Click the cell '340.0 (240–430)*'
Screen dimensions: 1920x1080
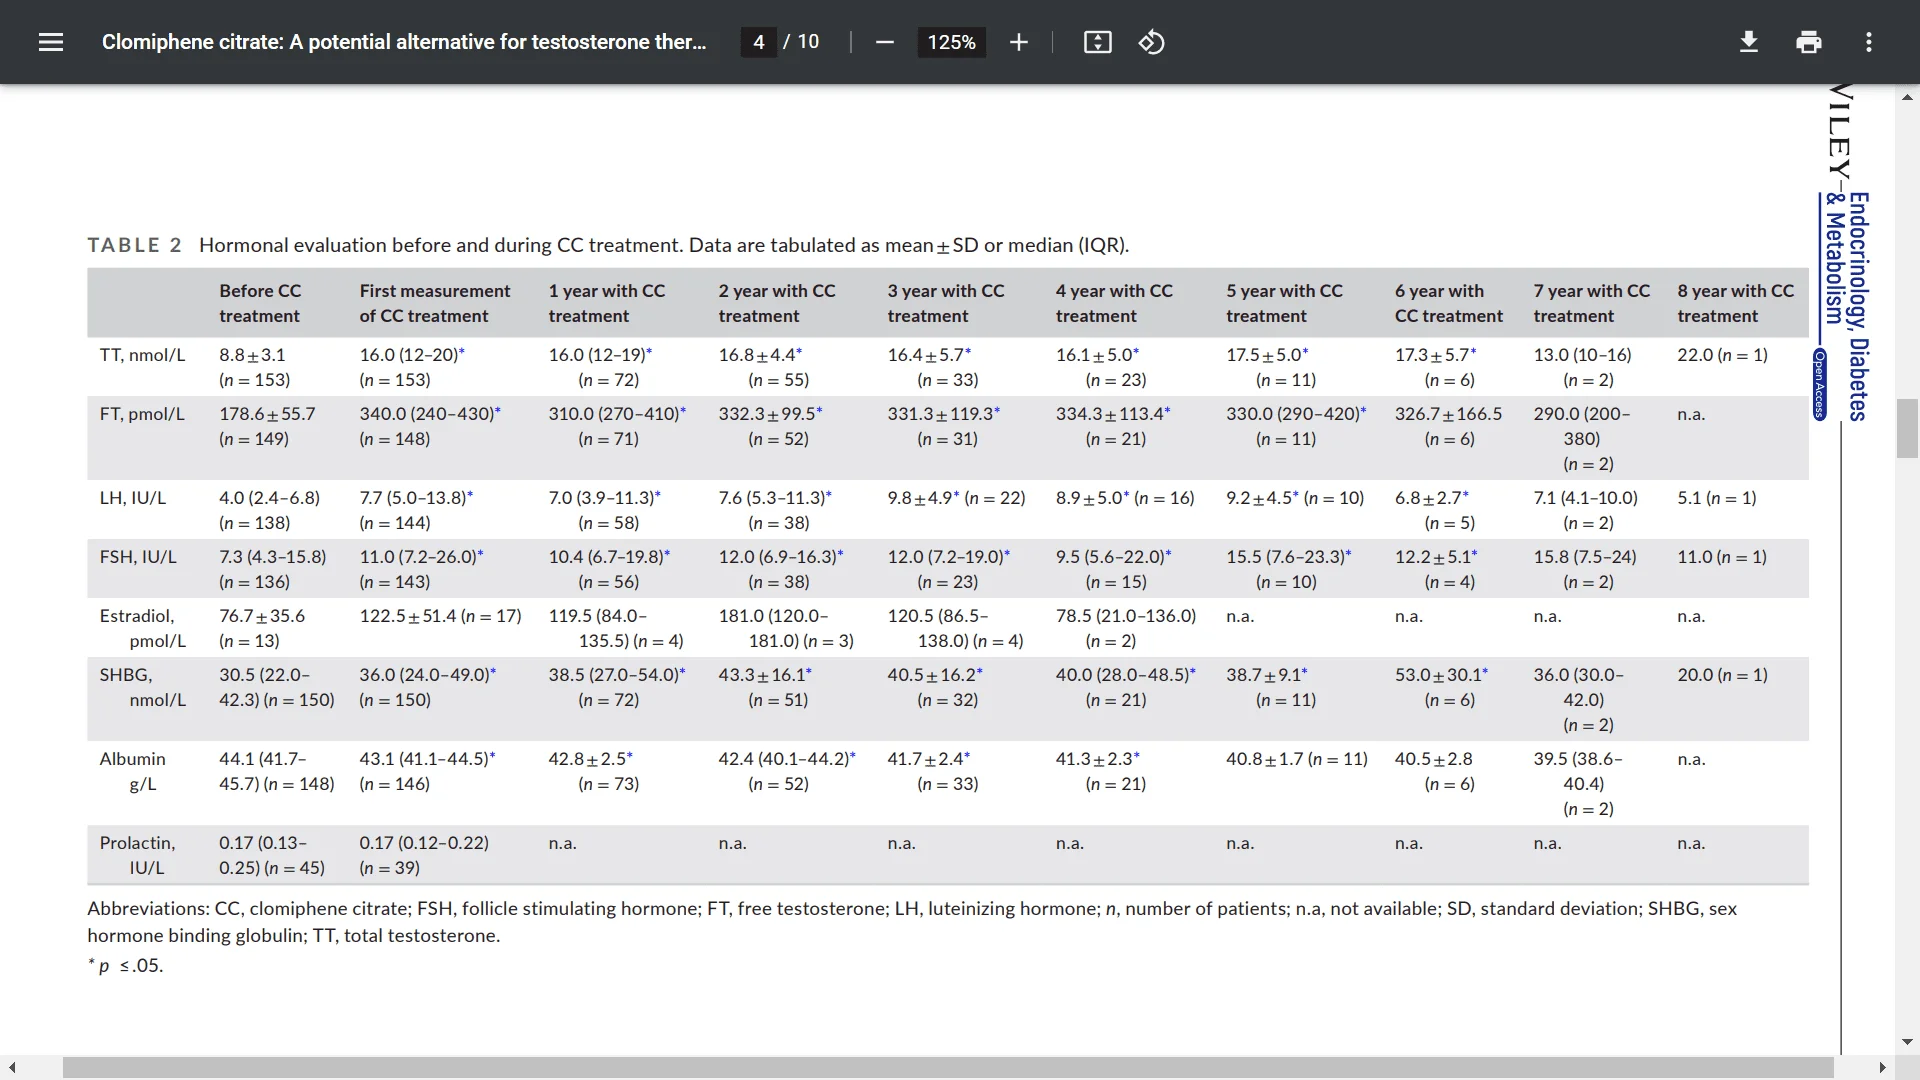[x=430, y=414]
